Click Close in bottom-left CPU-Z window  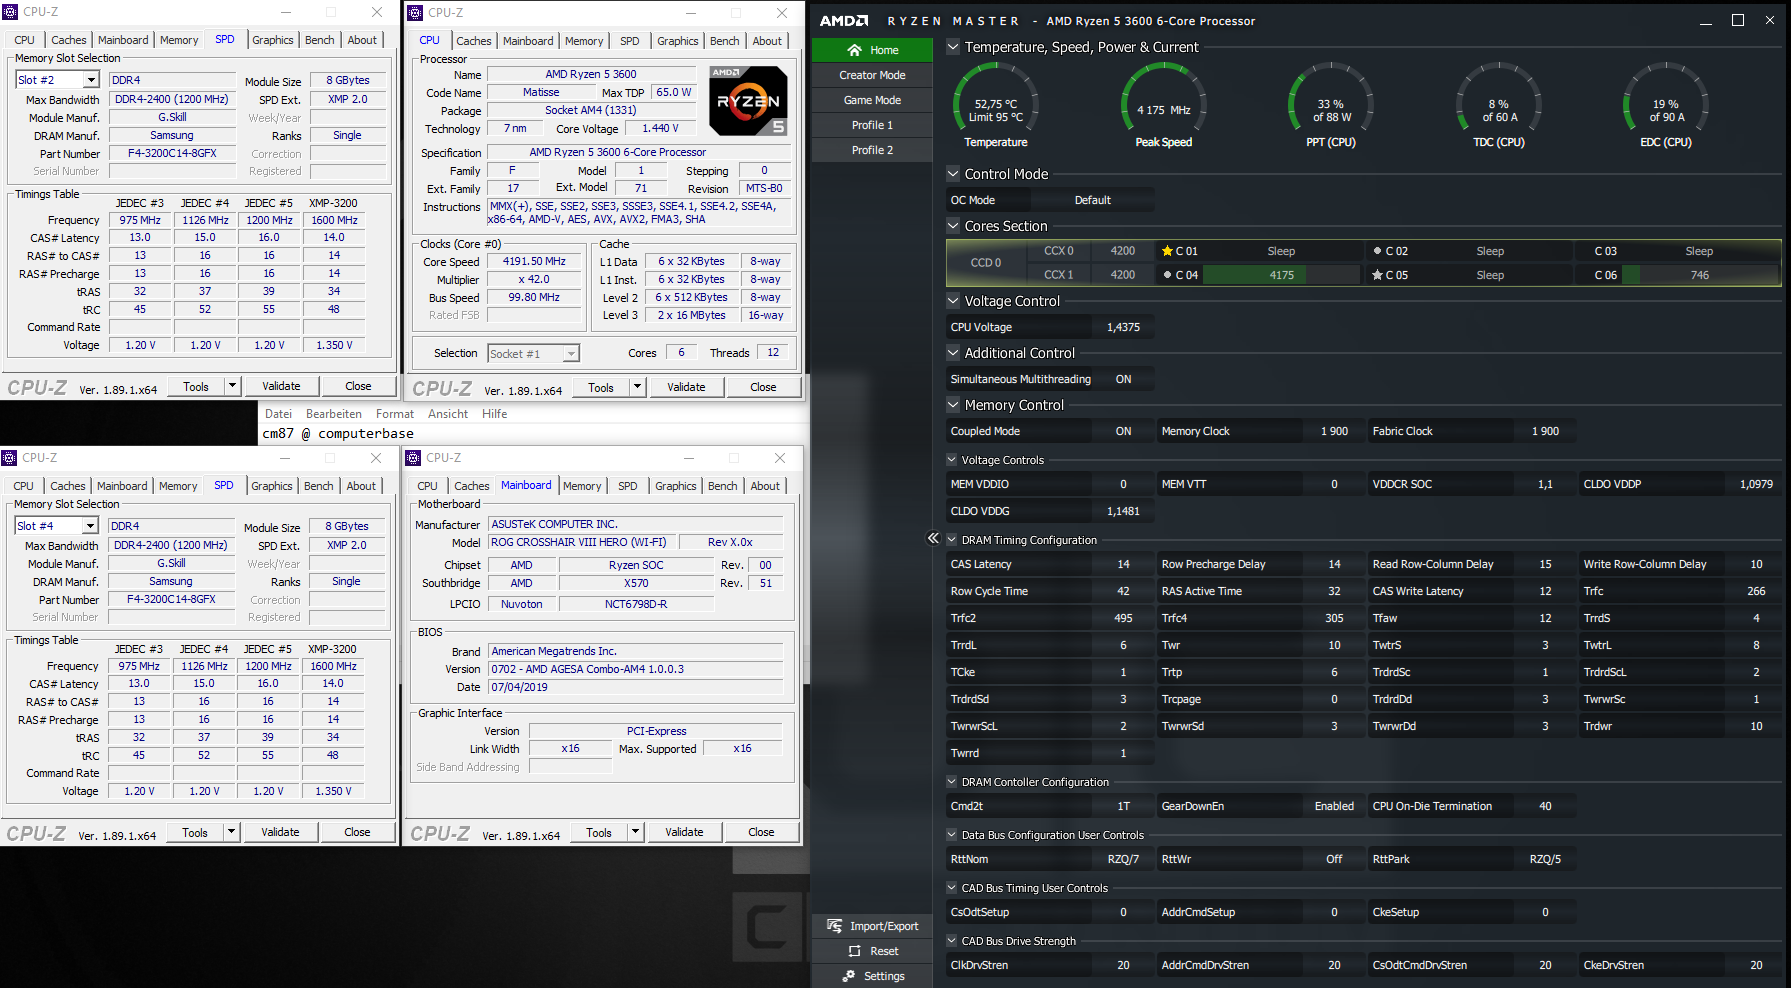coord(357,832)
